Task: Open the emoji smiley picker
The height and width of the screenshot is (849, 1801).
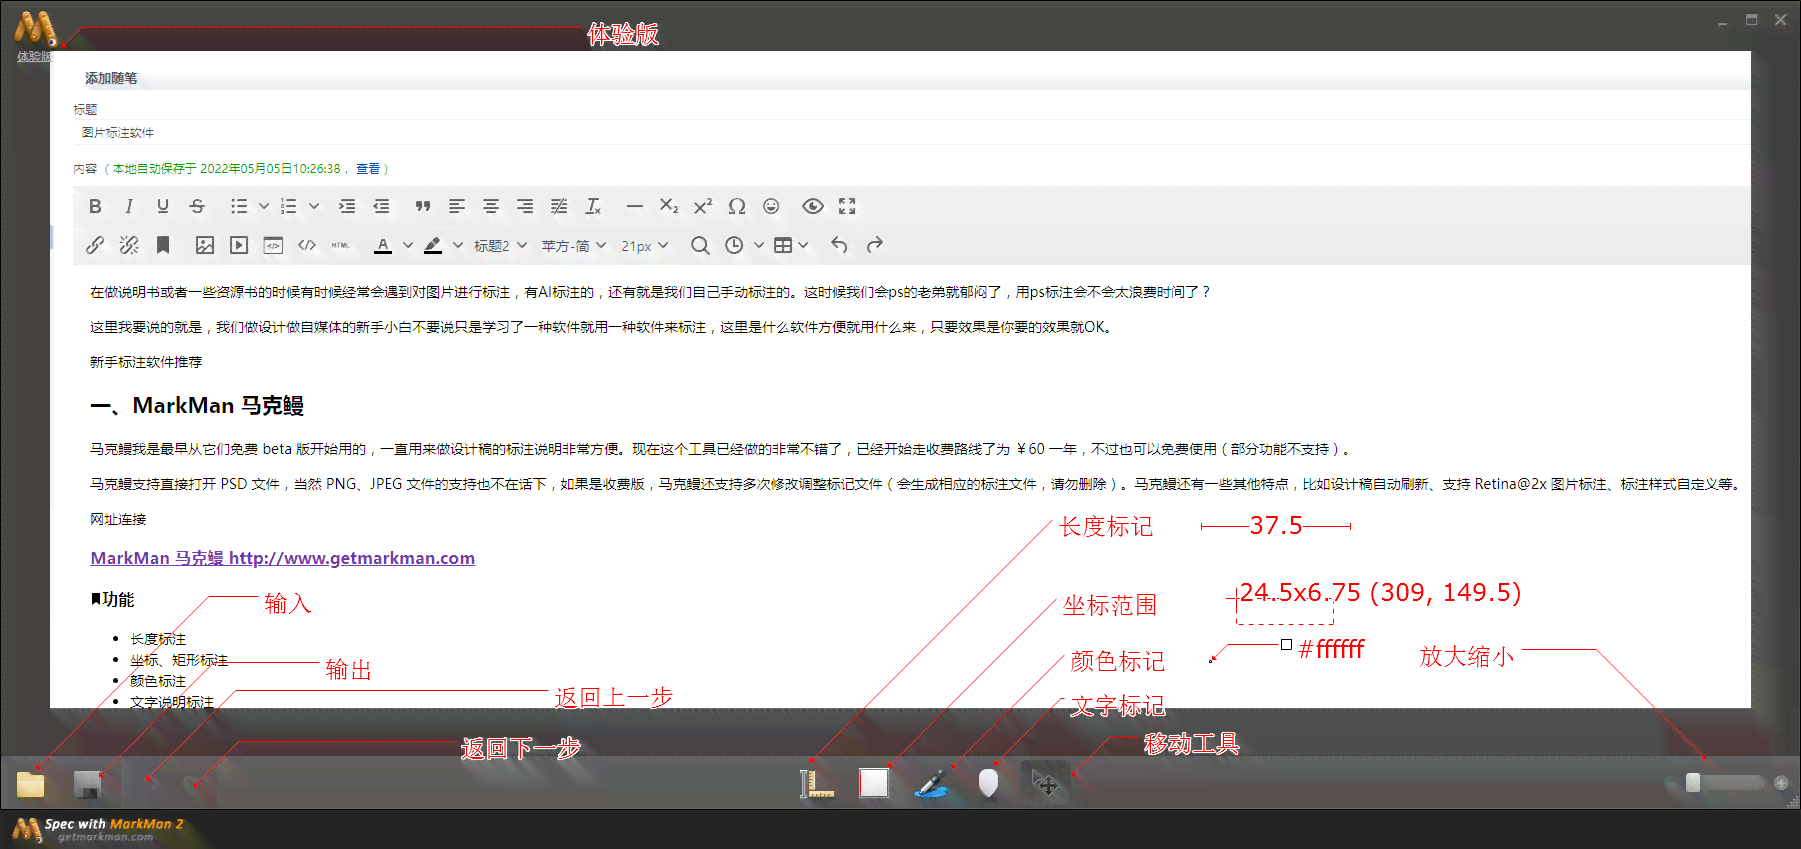Action: point(771,206)
